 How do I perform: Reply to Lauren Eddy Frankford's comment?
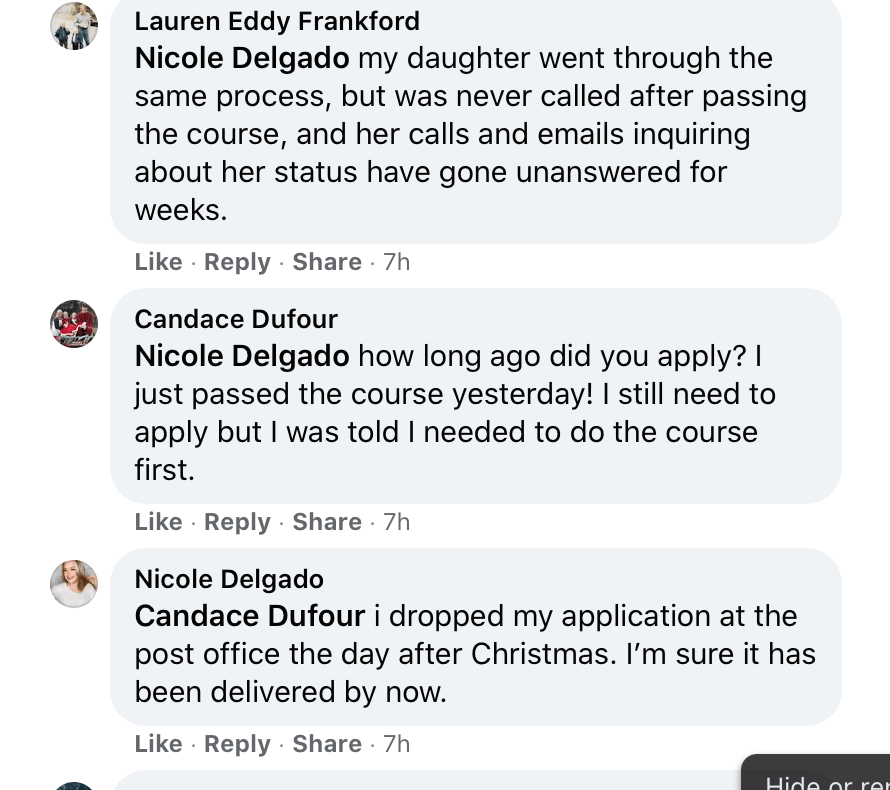pos(237,262)
